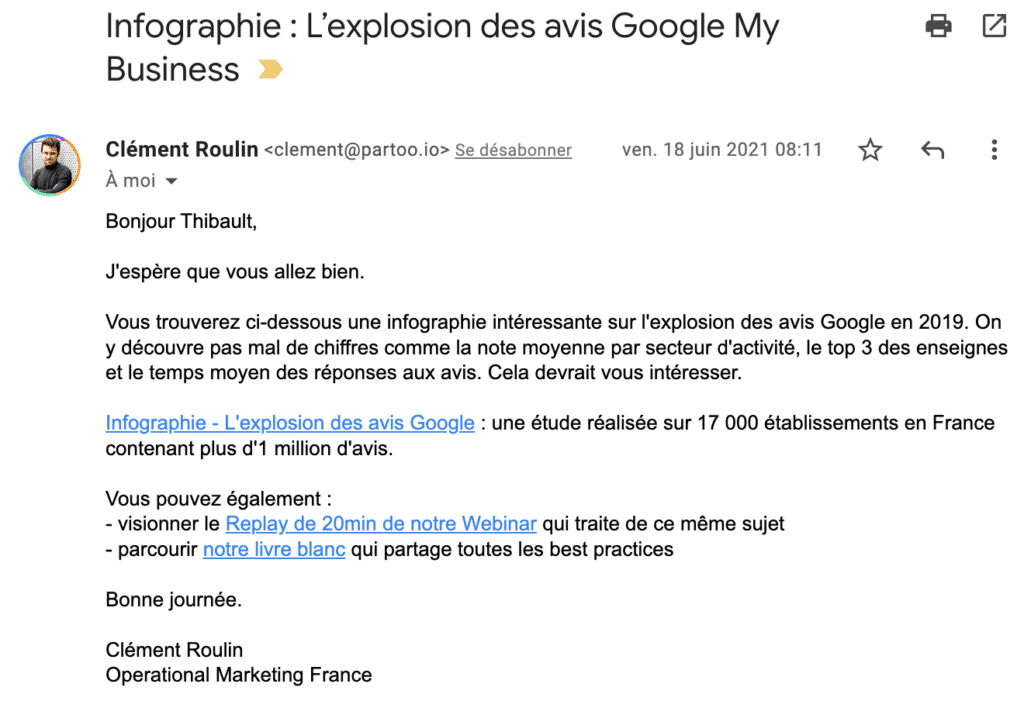Screen dimensions: 1024x701
Task: Open the three-dot more options menu
Action: coord(994,150)
